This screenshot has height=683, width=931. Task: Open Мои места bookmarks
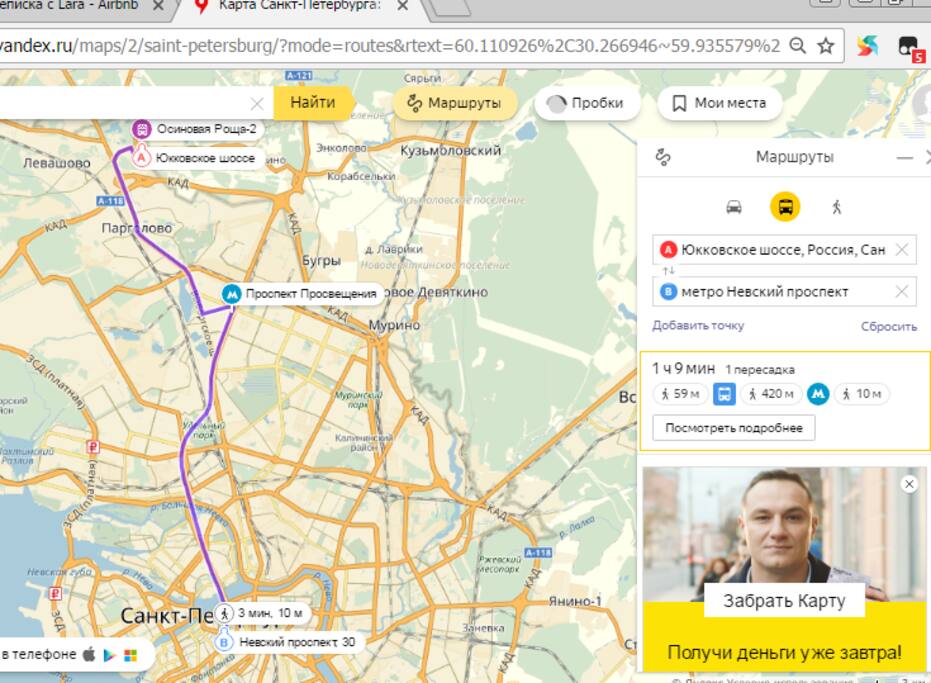pos(719,103)
